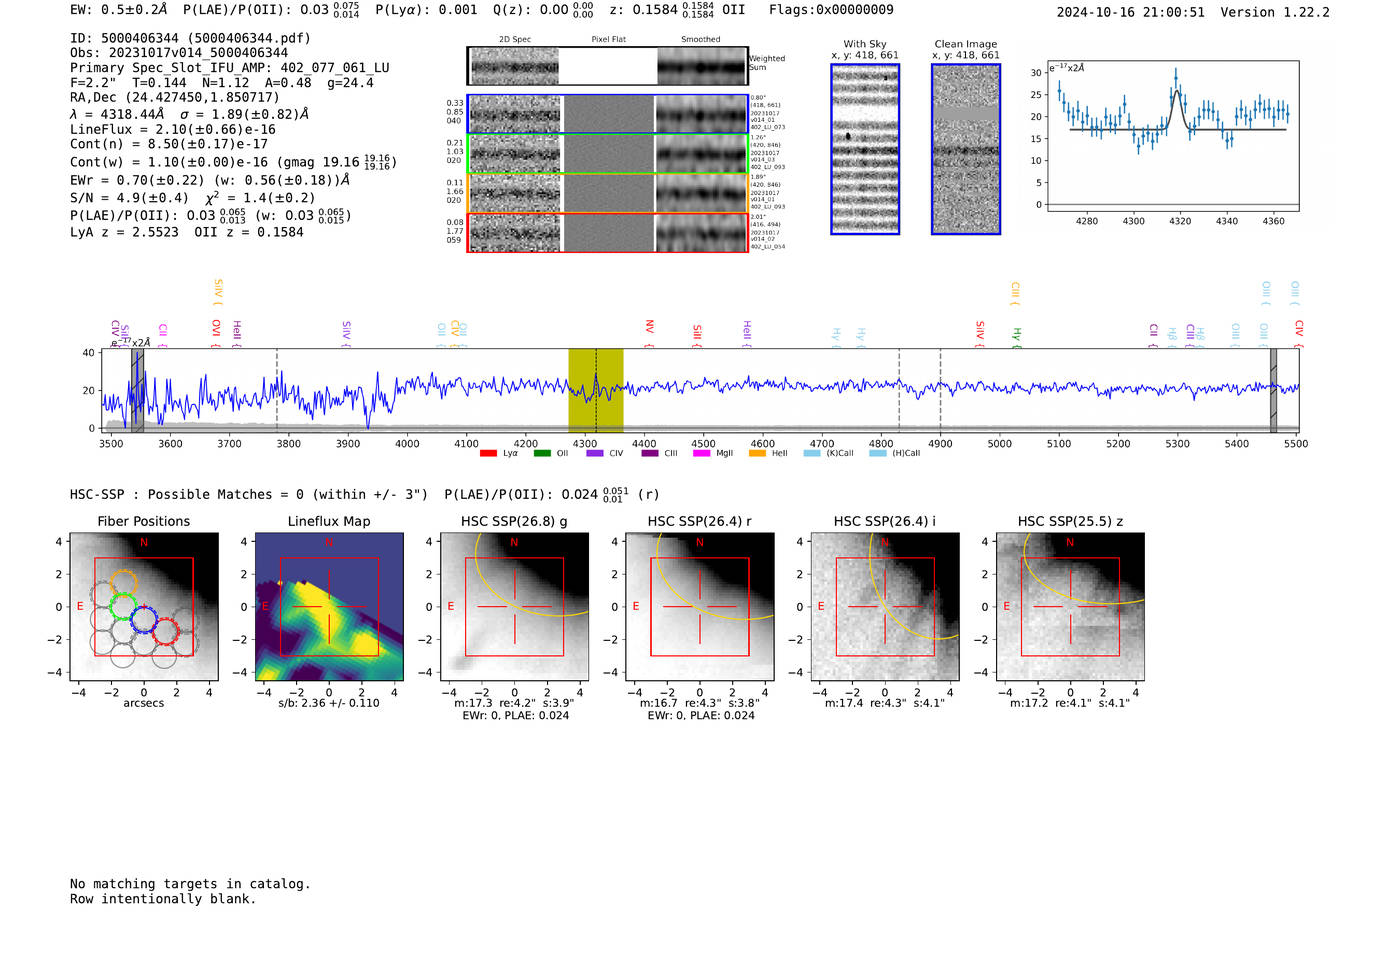The image size is (1400, 953).
Task: Click the purple CIV legend swatch
Action: click(x=595, y=454)
